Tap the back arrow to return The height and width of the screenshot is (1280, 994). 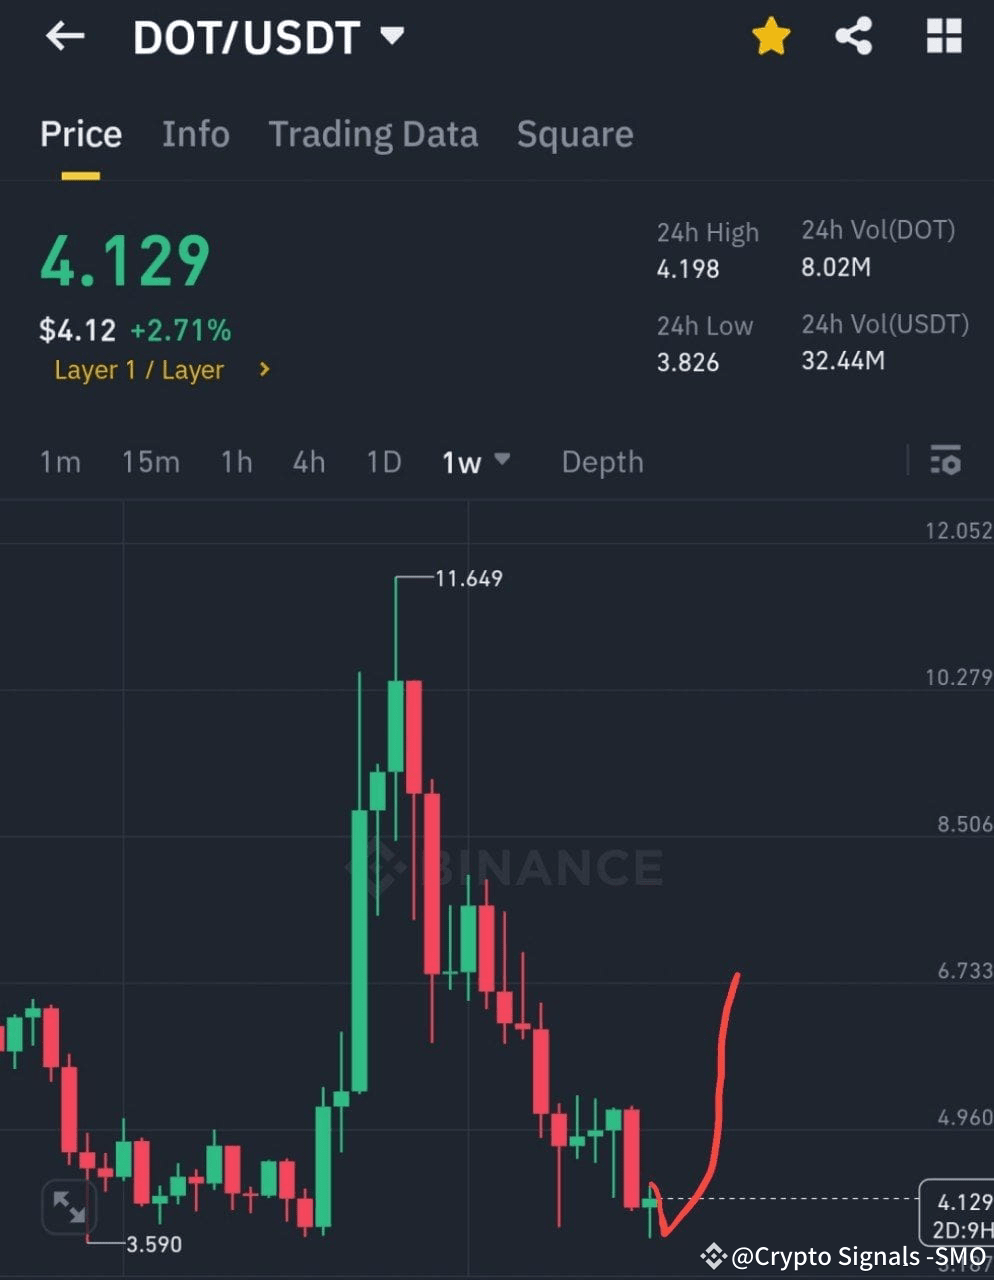(x=64, y=36)
